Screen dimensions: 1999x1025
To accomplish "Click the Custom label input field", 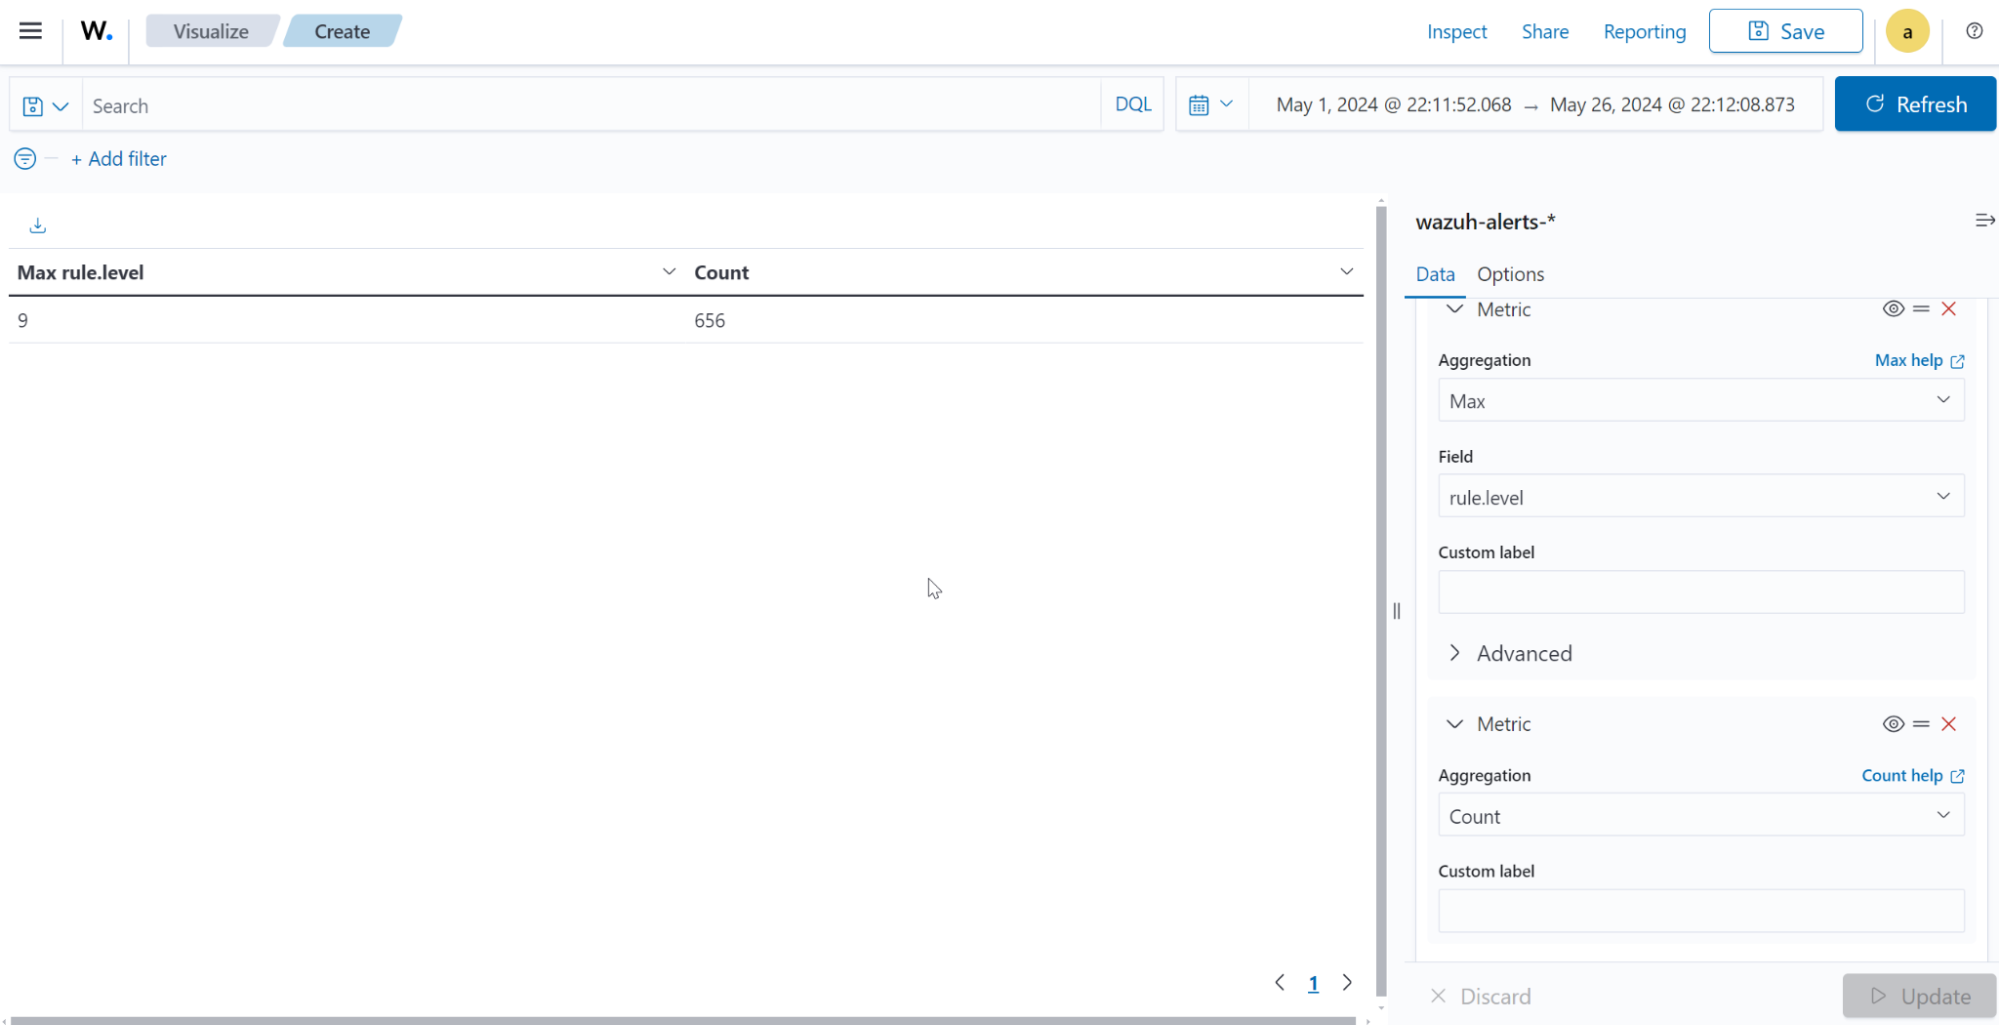I will click(1699, 591).
